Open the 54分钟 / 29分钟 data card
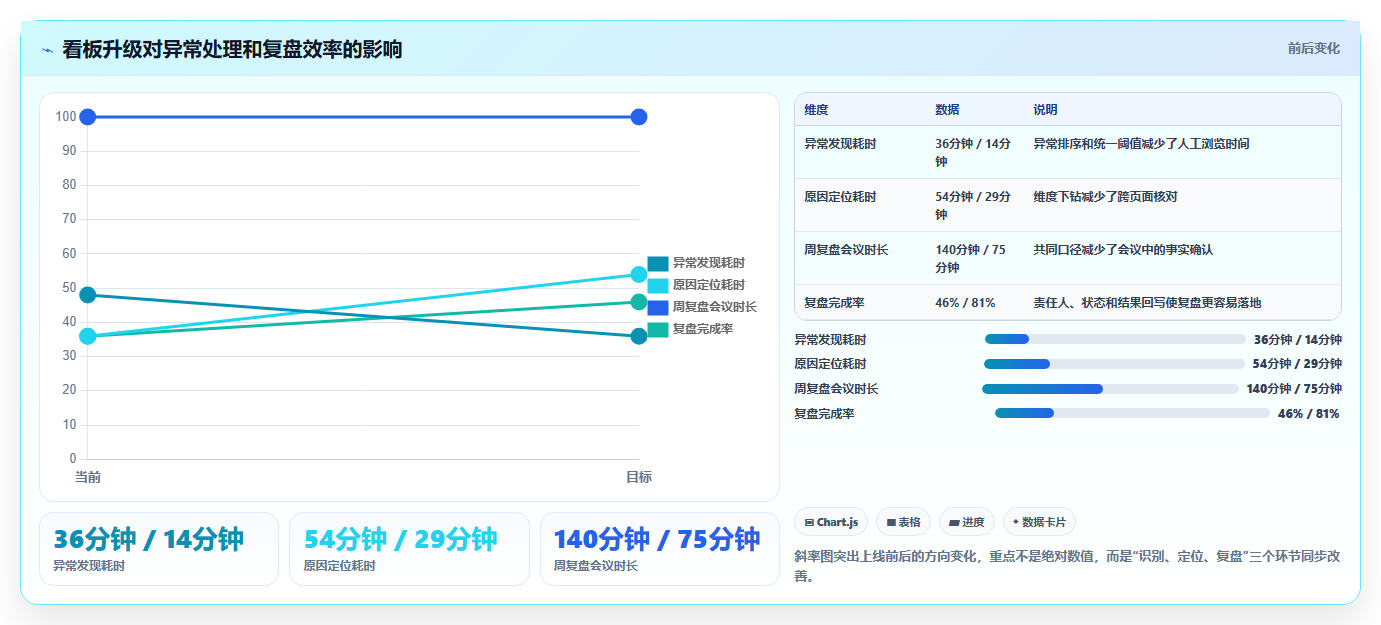The width and height of the screenshot is (1381, 625). point(409,549)
